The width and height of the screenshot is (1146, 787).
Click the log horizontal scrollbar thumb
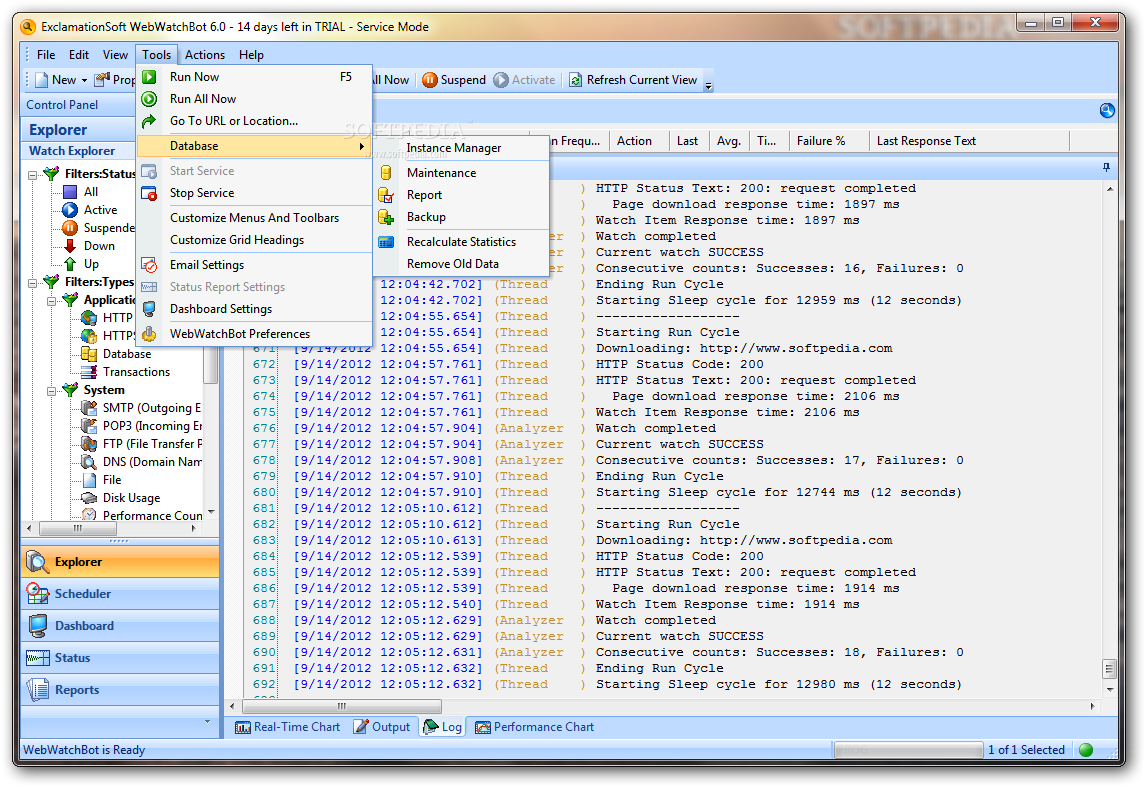341,707
